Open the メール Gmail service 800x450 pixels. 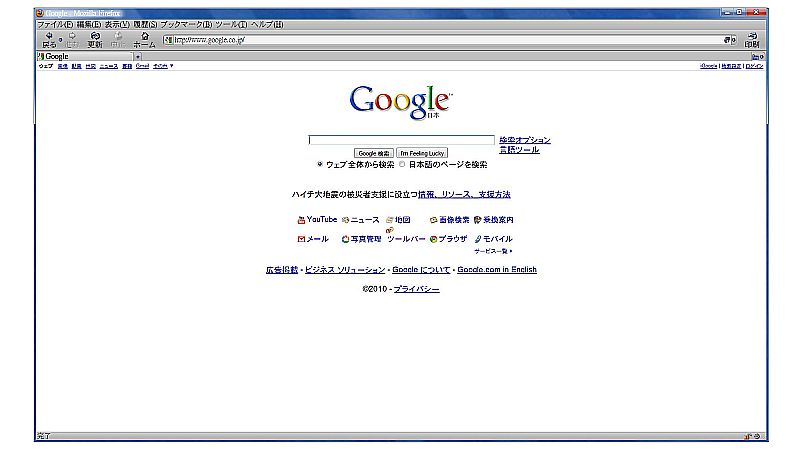[x=313, y=239]
